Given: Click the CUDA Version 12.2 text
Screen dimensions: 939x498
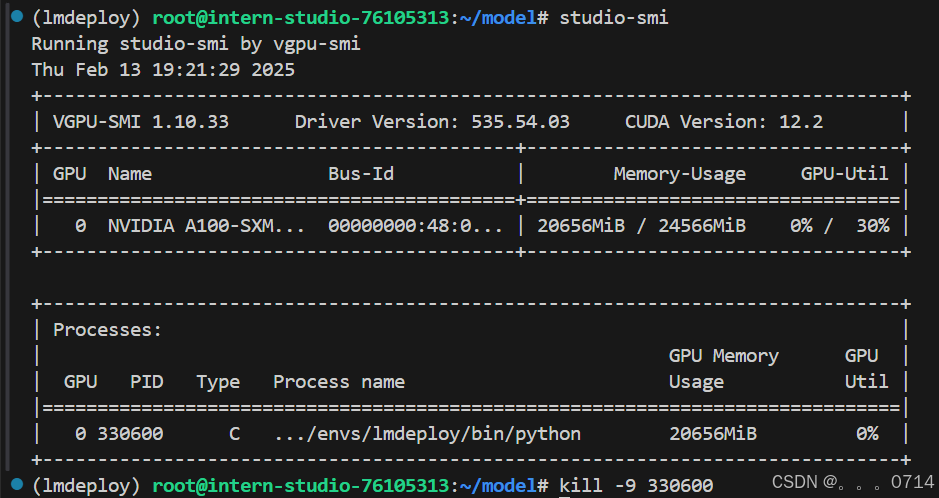Looking at the screenshot, I should click(x=724, y=122).
